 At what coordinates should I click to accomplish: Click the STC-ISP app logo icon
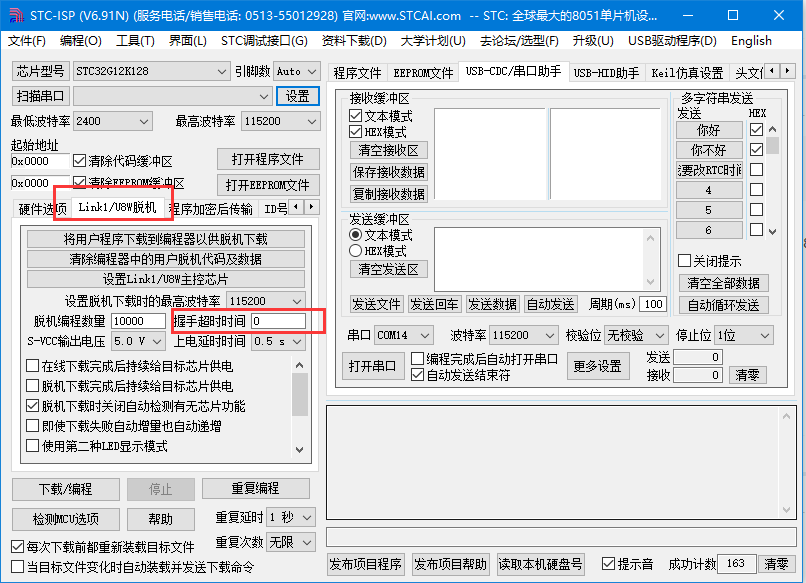pyautogui.click(x=16, y=15)
